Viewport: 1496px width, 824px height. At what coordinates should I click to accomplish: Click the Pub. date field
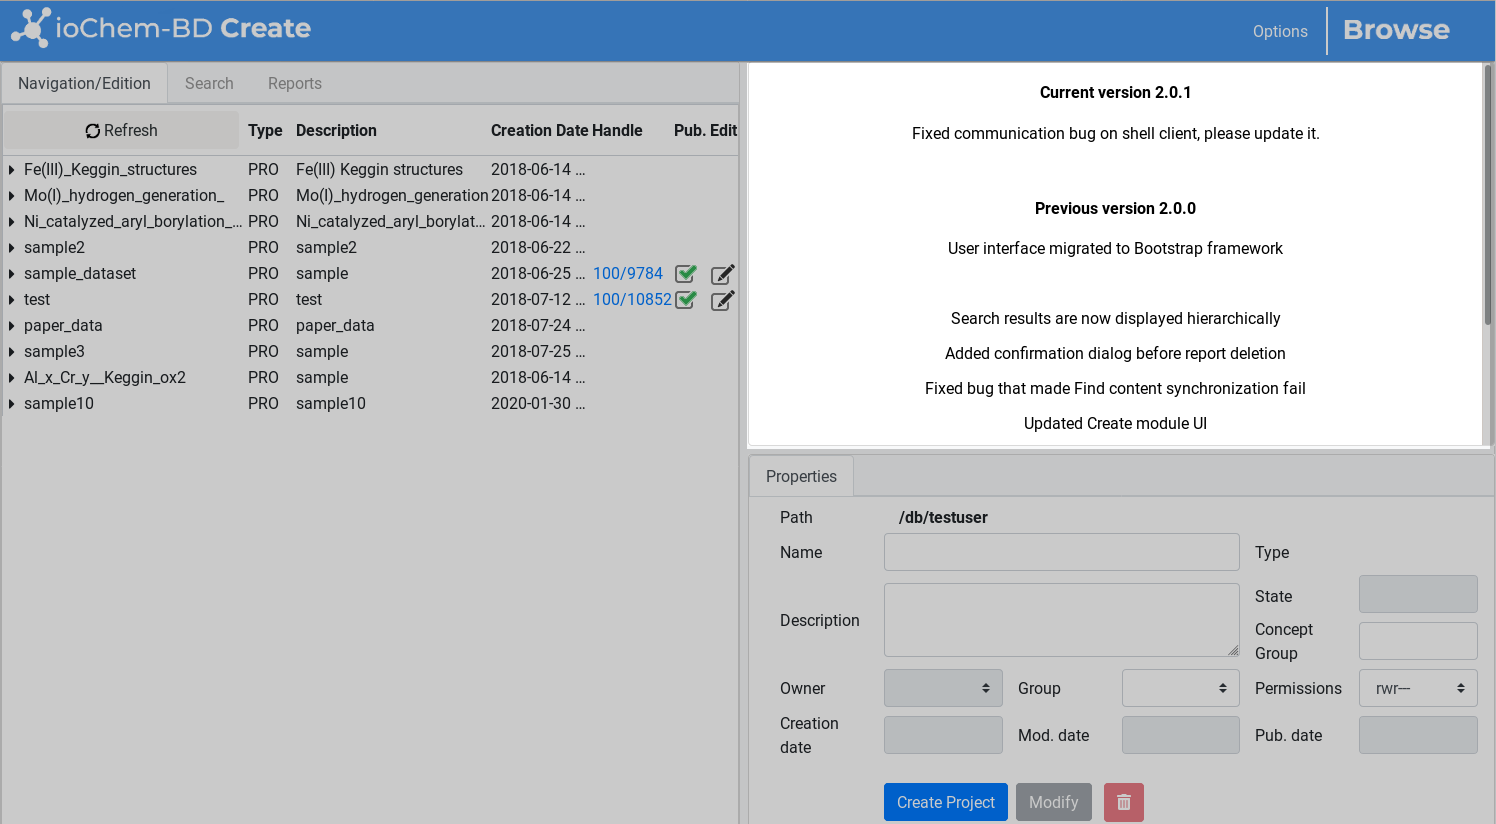point(1418,735)
